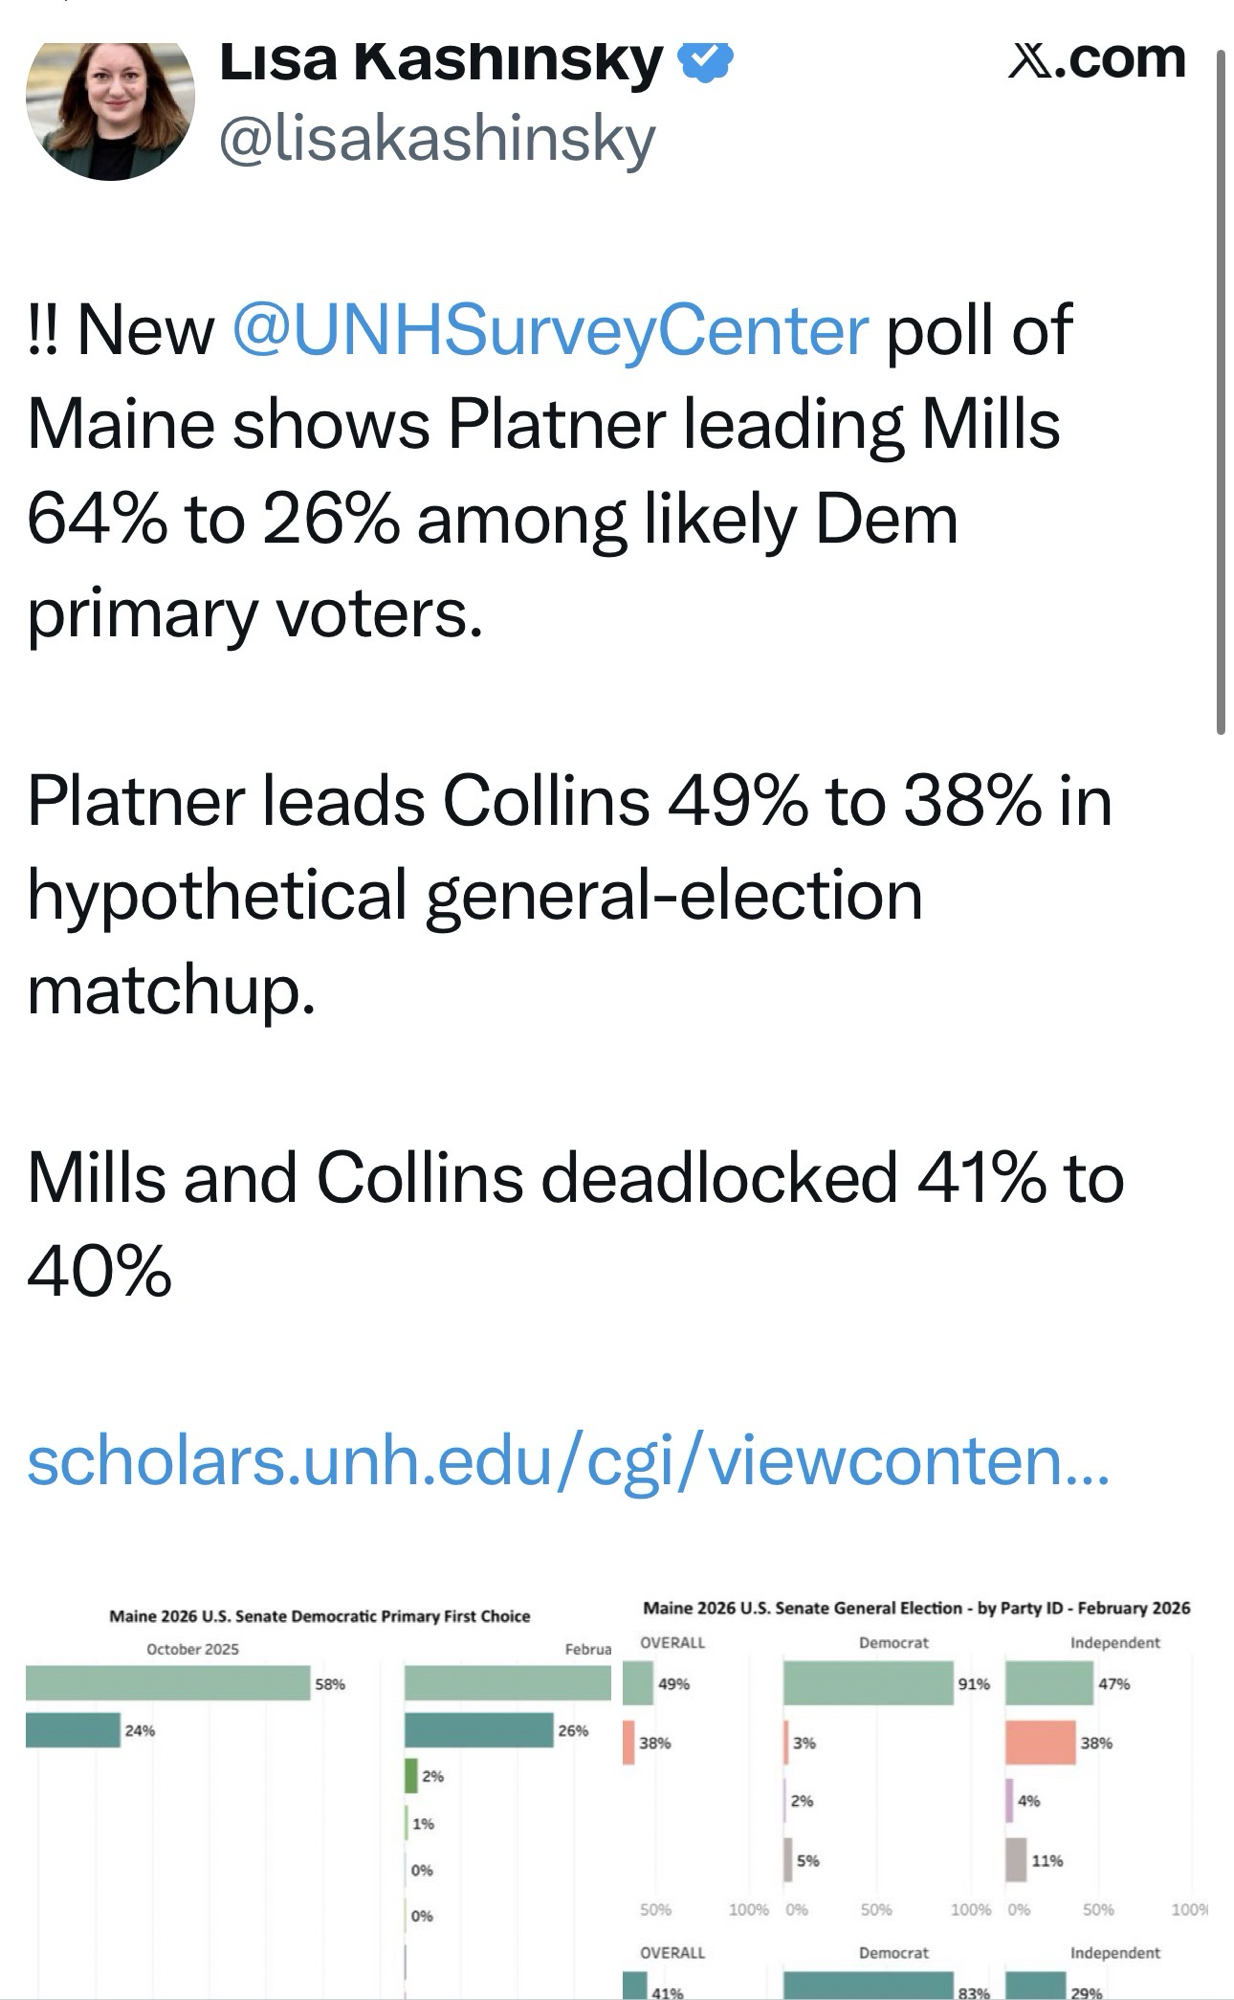Click the X.com logo
Image resolution: width=1234 pixels, height=2000 pixels.
tap(1097, 59)
